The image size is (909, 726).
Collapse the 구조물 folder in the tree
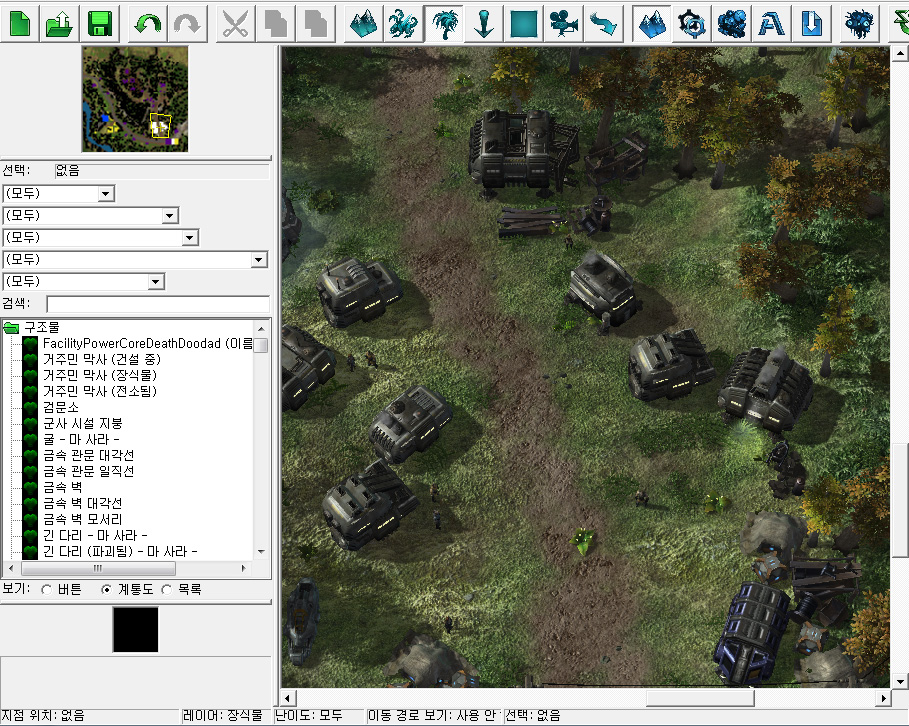point(11,328)
